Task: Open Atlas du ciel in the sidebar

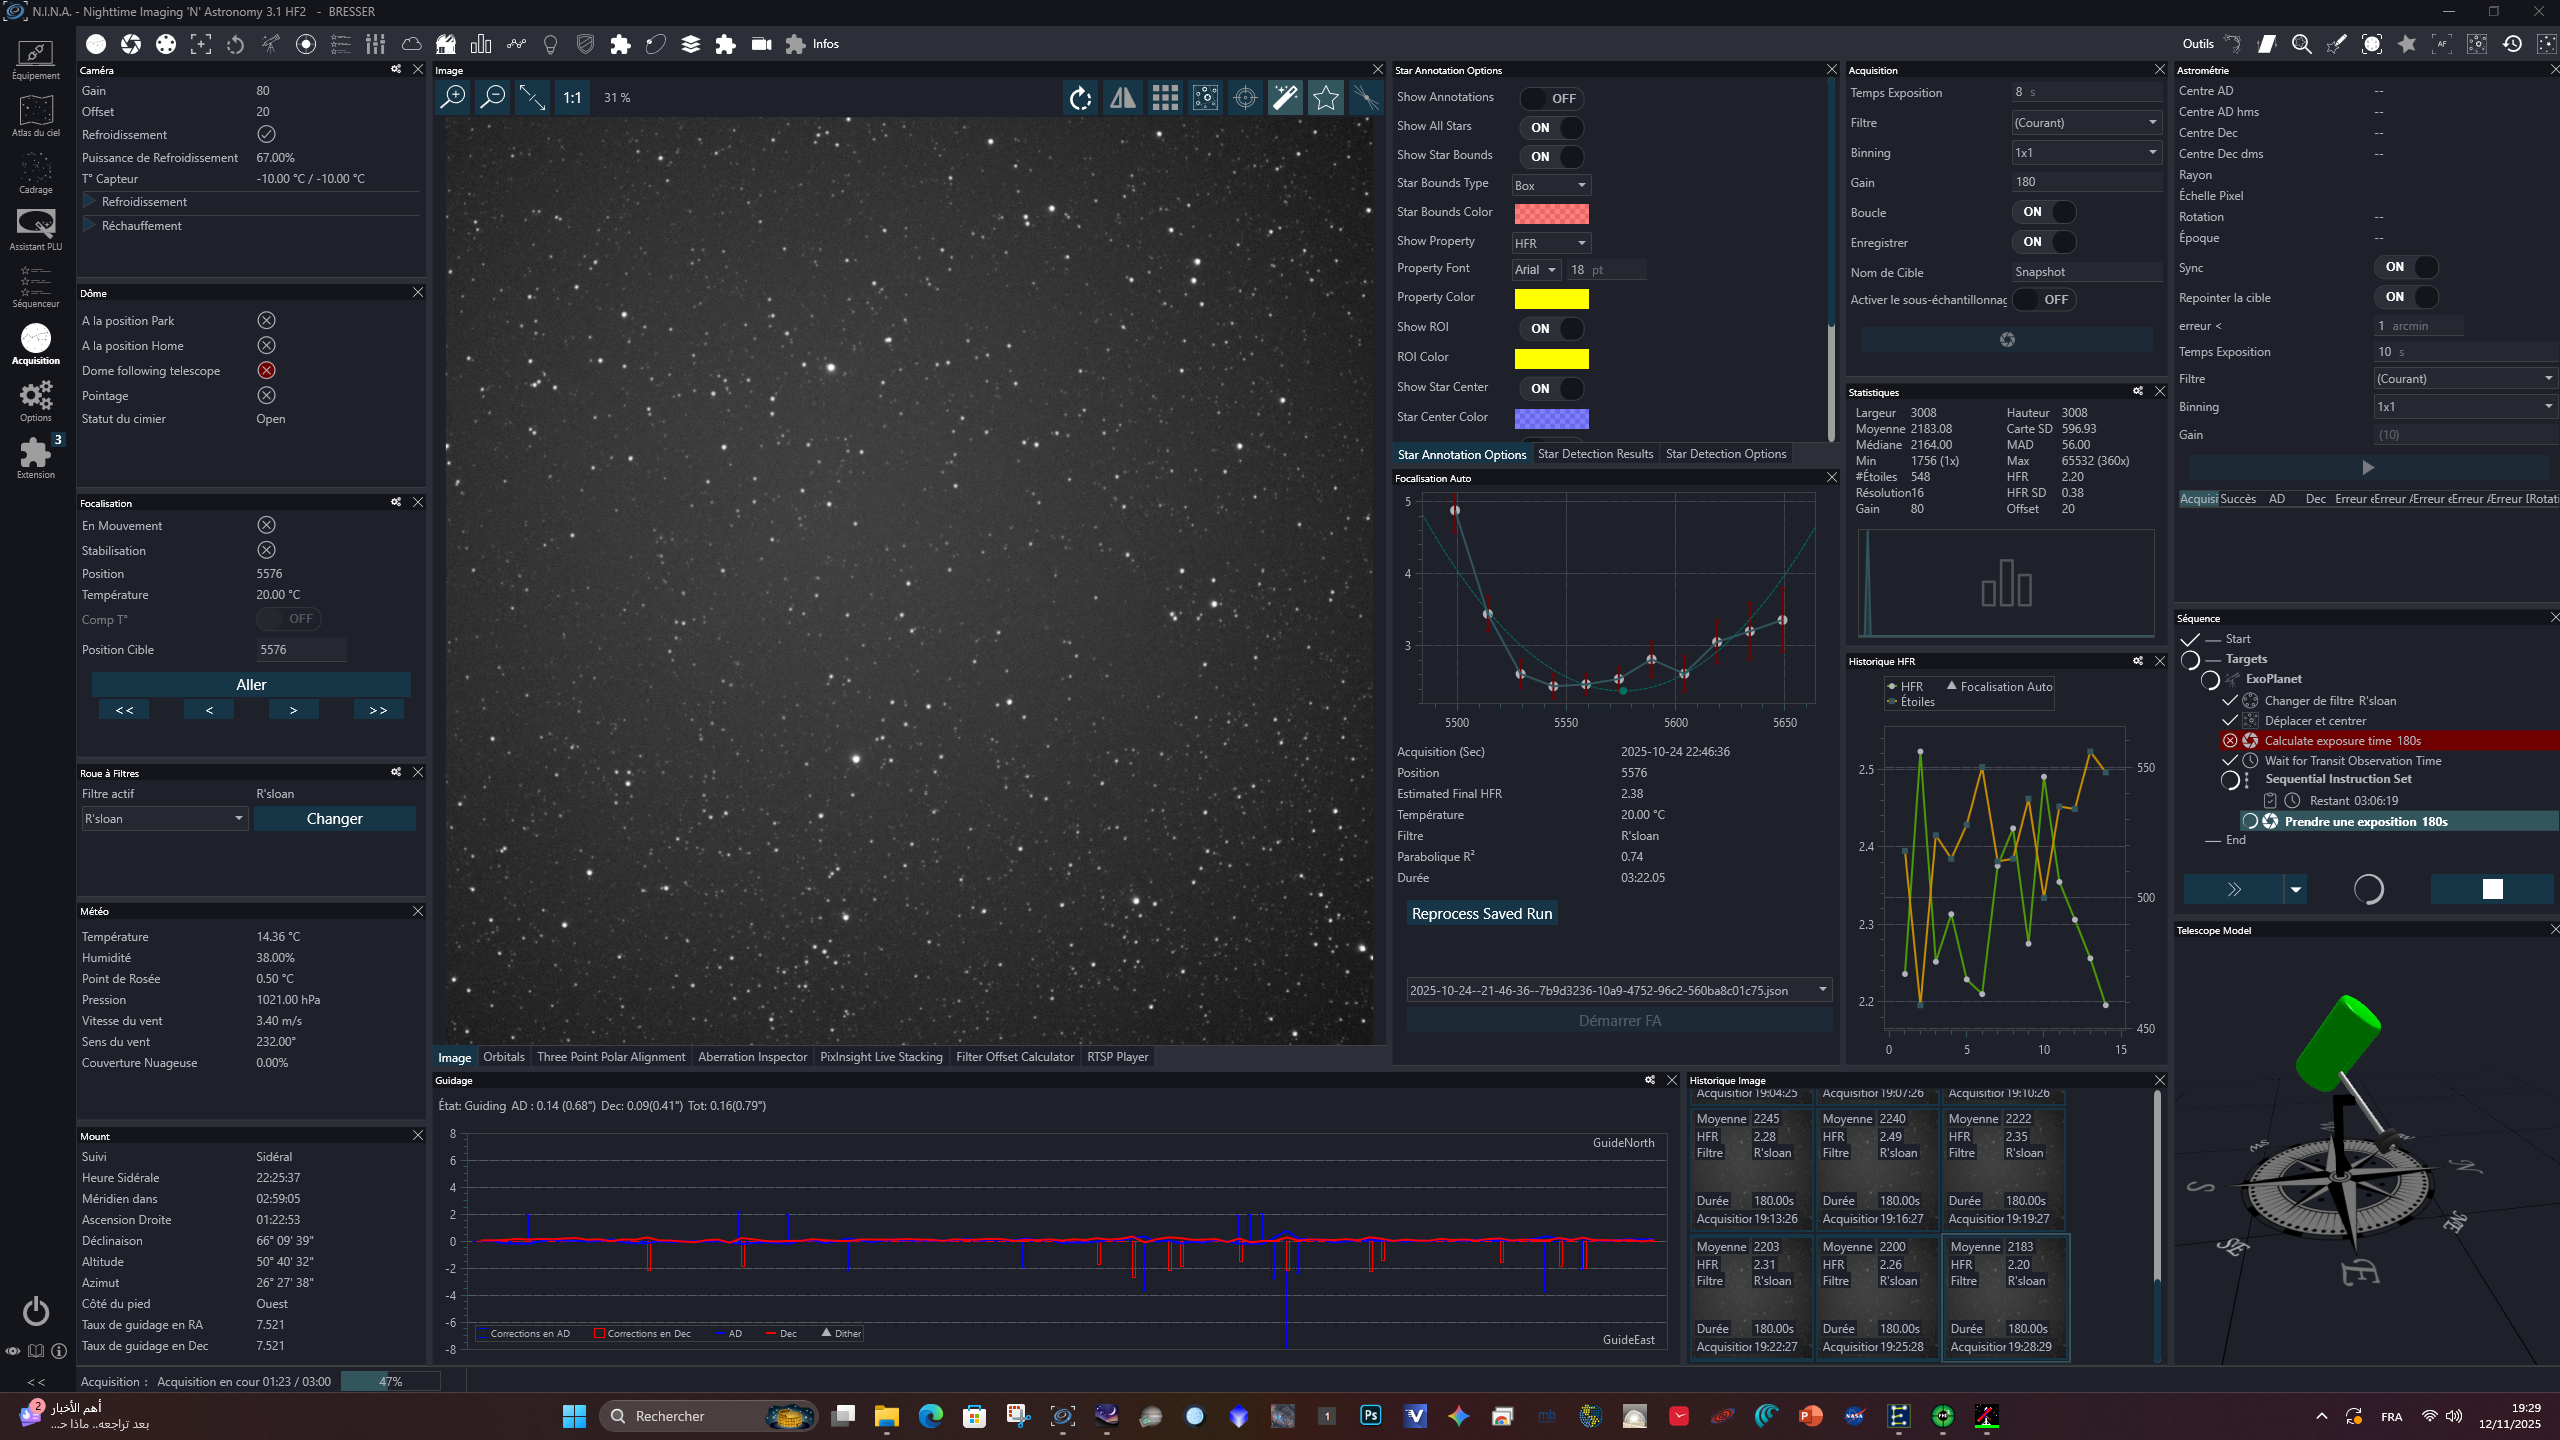Action: [x=36, y=116]
